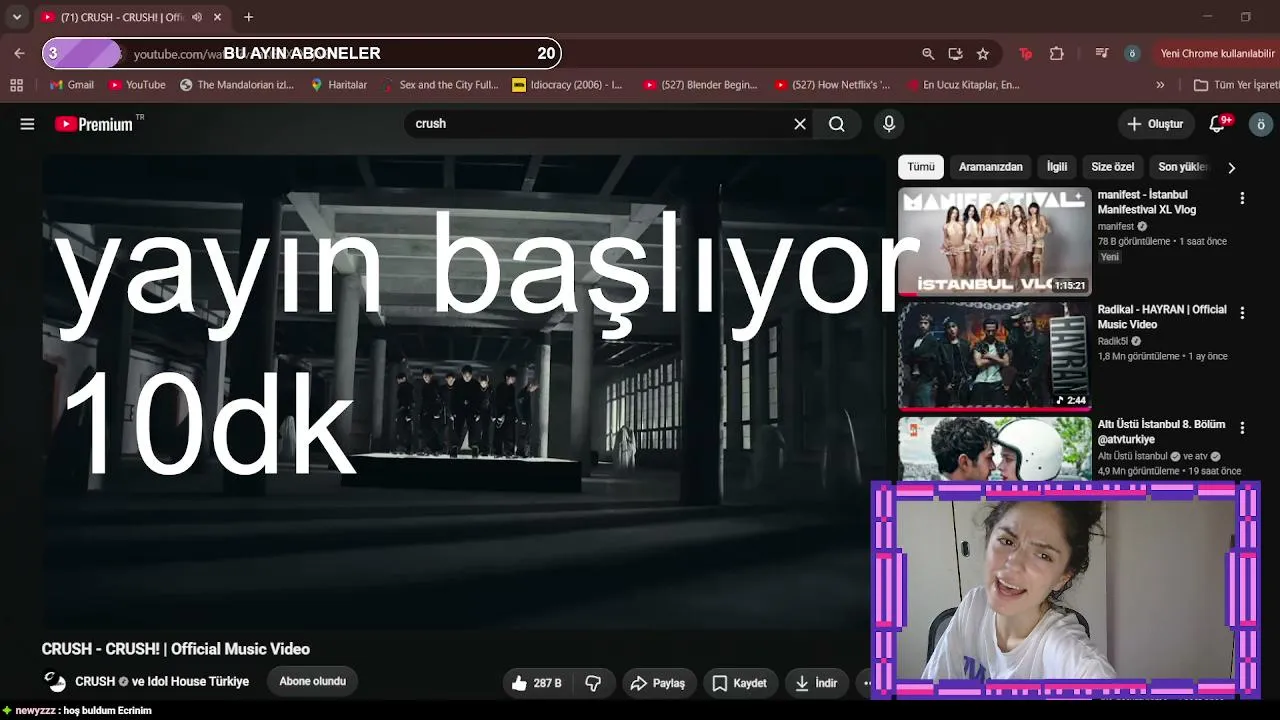
Task: Open the YouTube bookmark
Action: [137, 85]
